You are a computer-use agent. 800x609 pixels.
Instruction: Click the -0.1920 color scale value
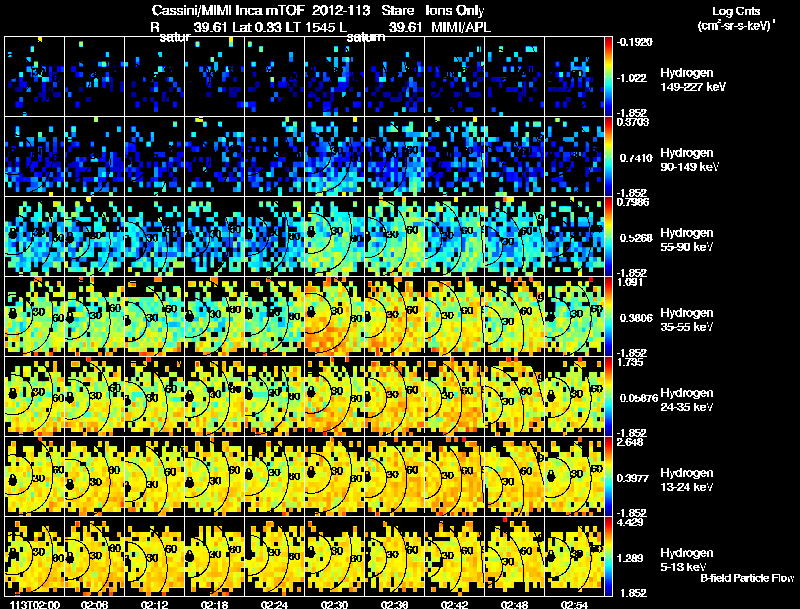point(634,42)
